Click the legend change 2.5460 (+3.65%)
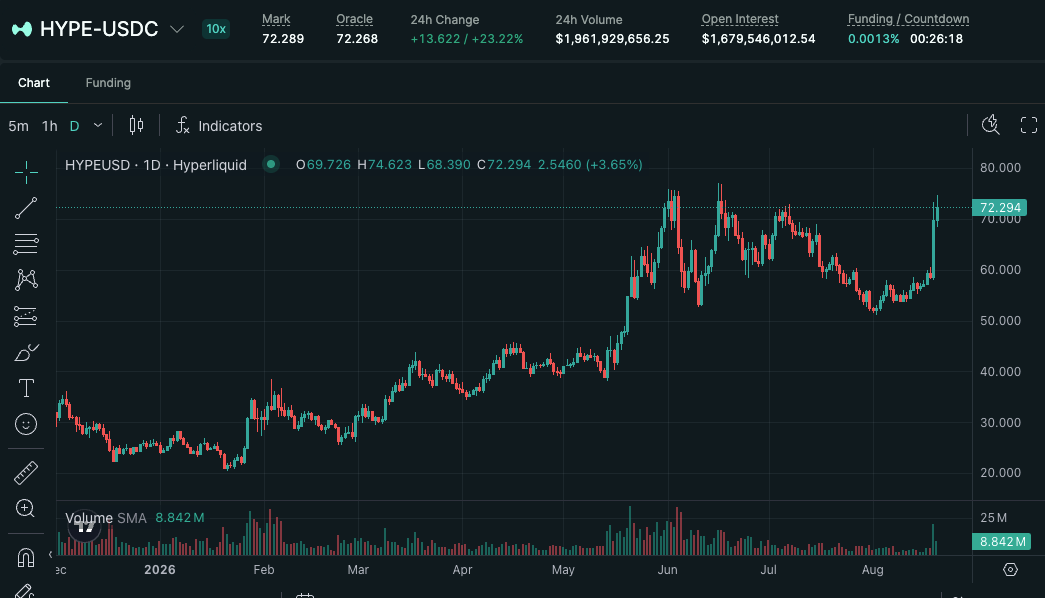The width and height of the screenshot is (1045, 598). 590,165
